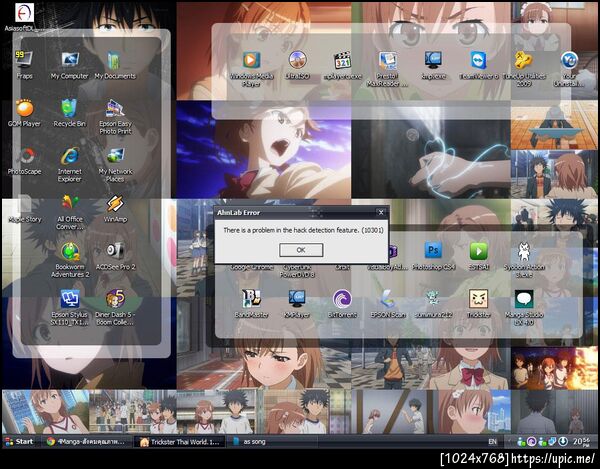Switch to the 4Manga Chrome taskbar window
Image resolution: width=600 pixels, height=469 pixels.
coord(86,442)
